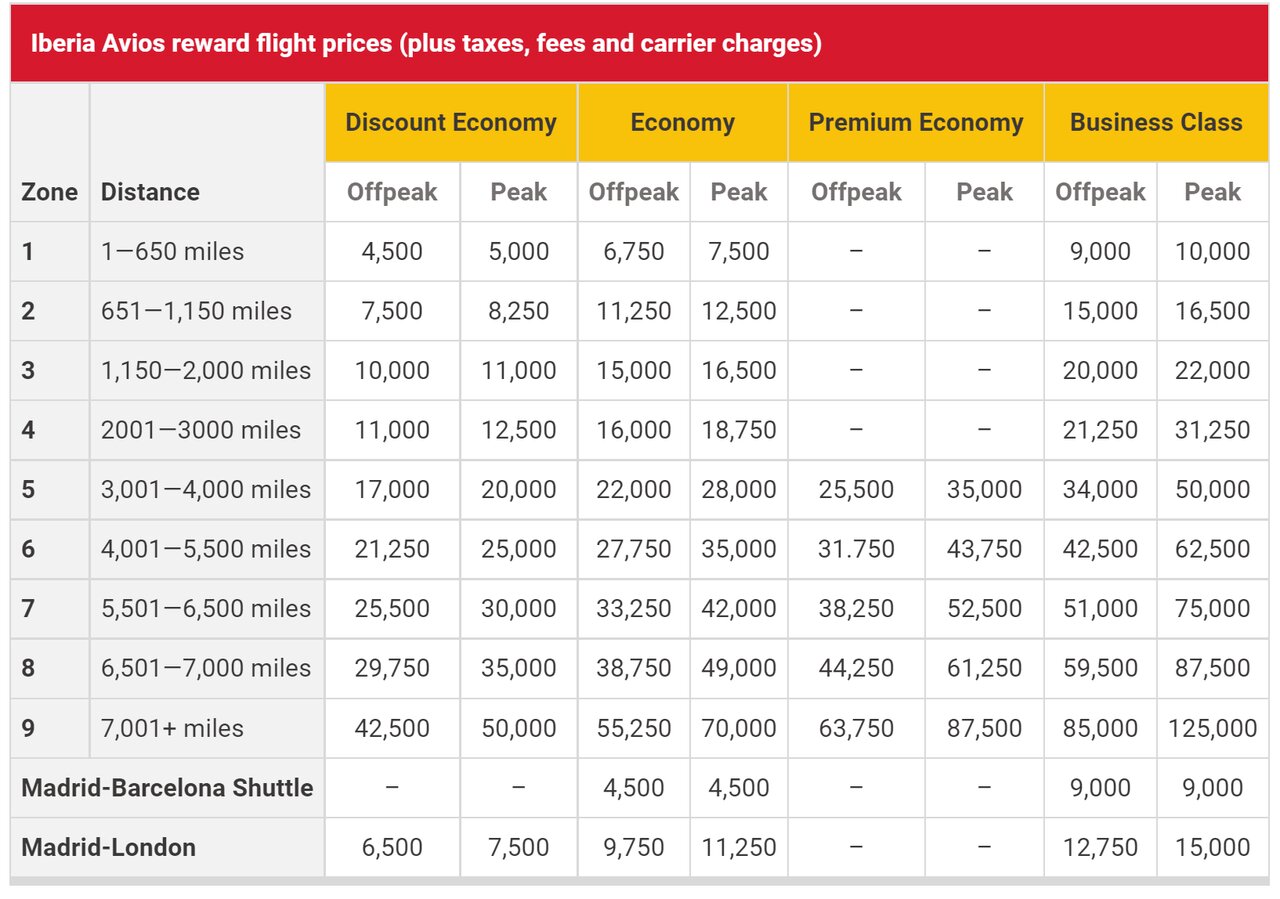
Task: Click Madrid-London Business offpeak price 12,750
Action: pos(1100,848)
